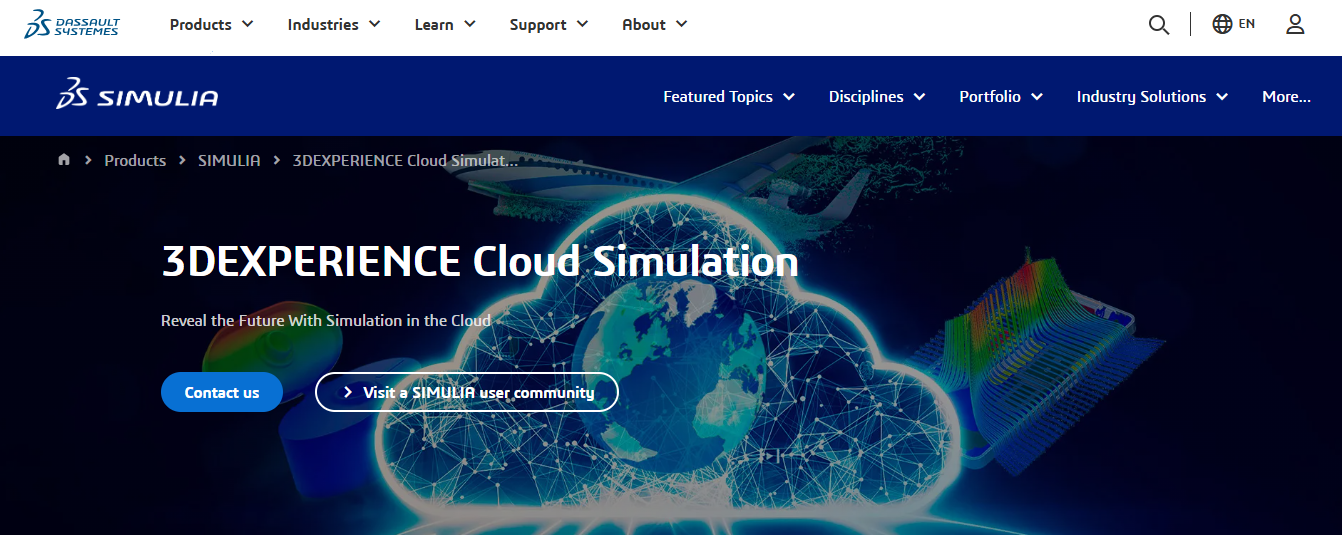1342x535 pixels.
Task: Click the Contact us button
Action: (x=222, y=392)
